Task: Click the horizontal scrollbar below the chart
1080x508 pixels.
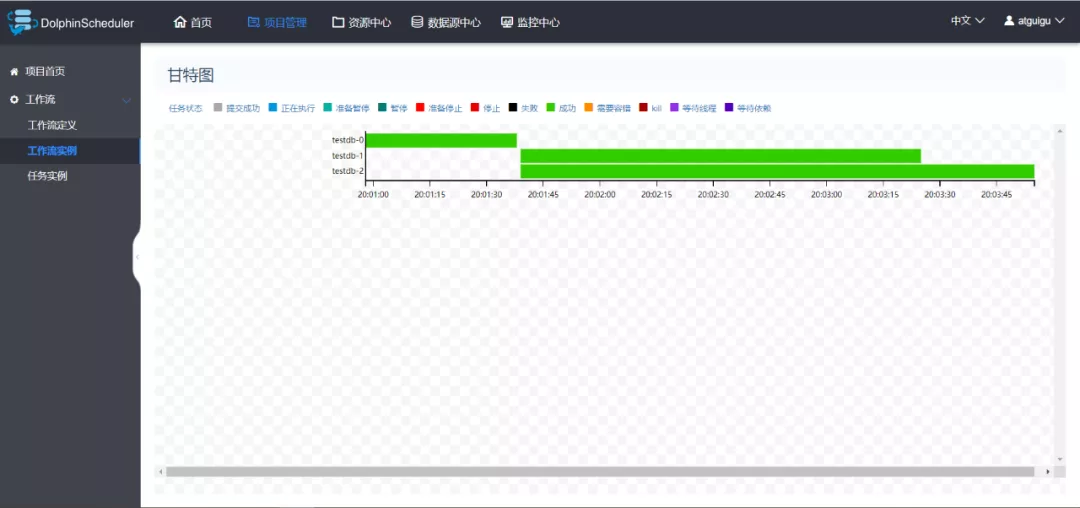Action: [600, 471]
